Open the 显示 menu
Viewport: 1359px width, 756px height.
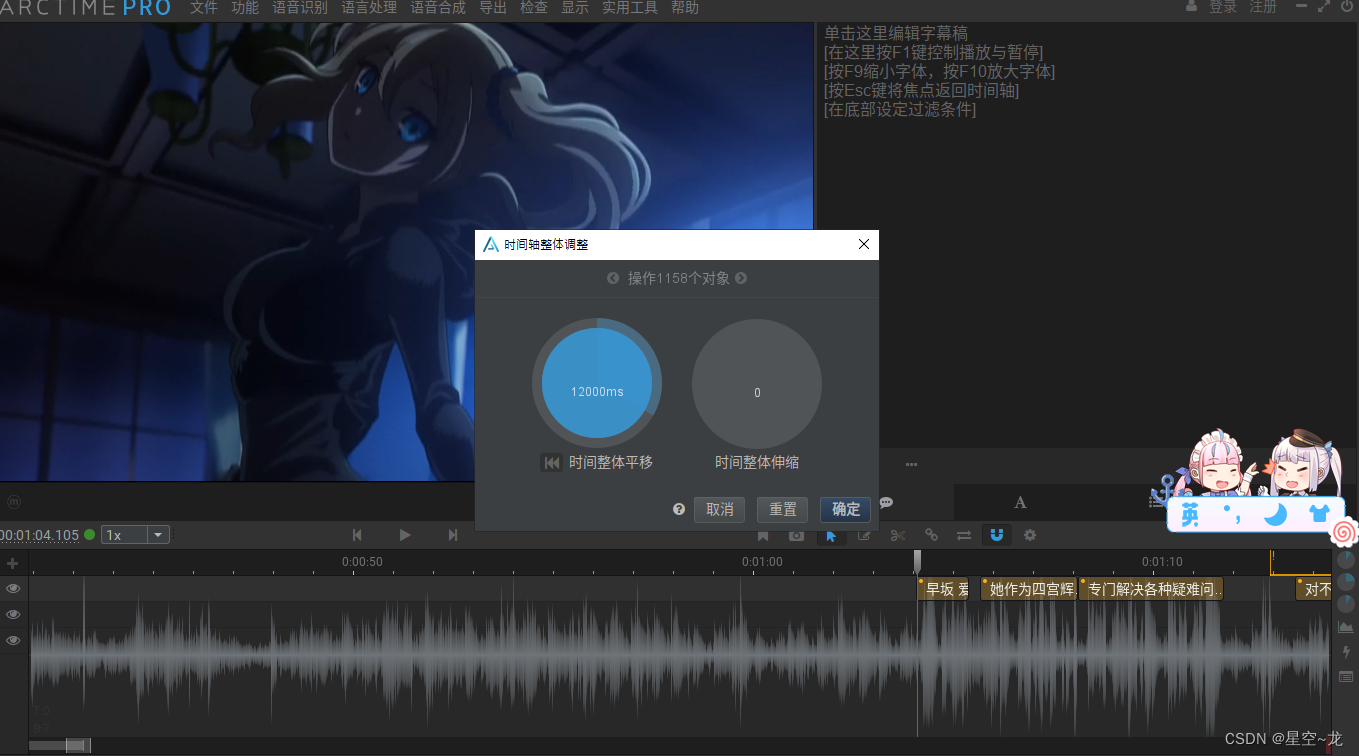point(575,8)
